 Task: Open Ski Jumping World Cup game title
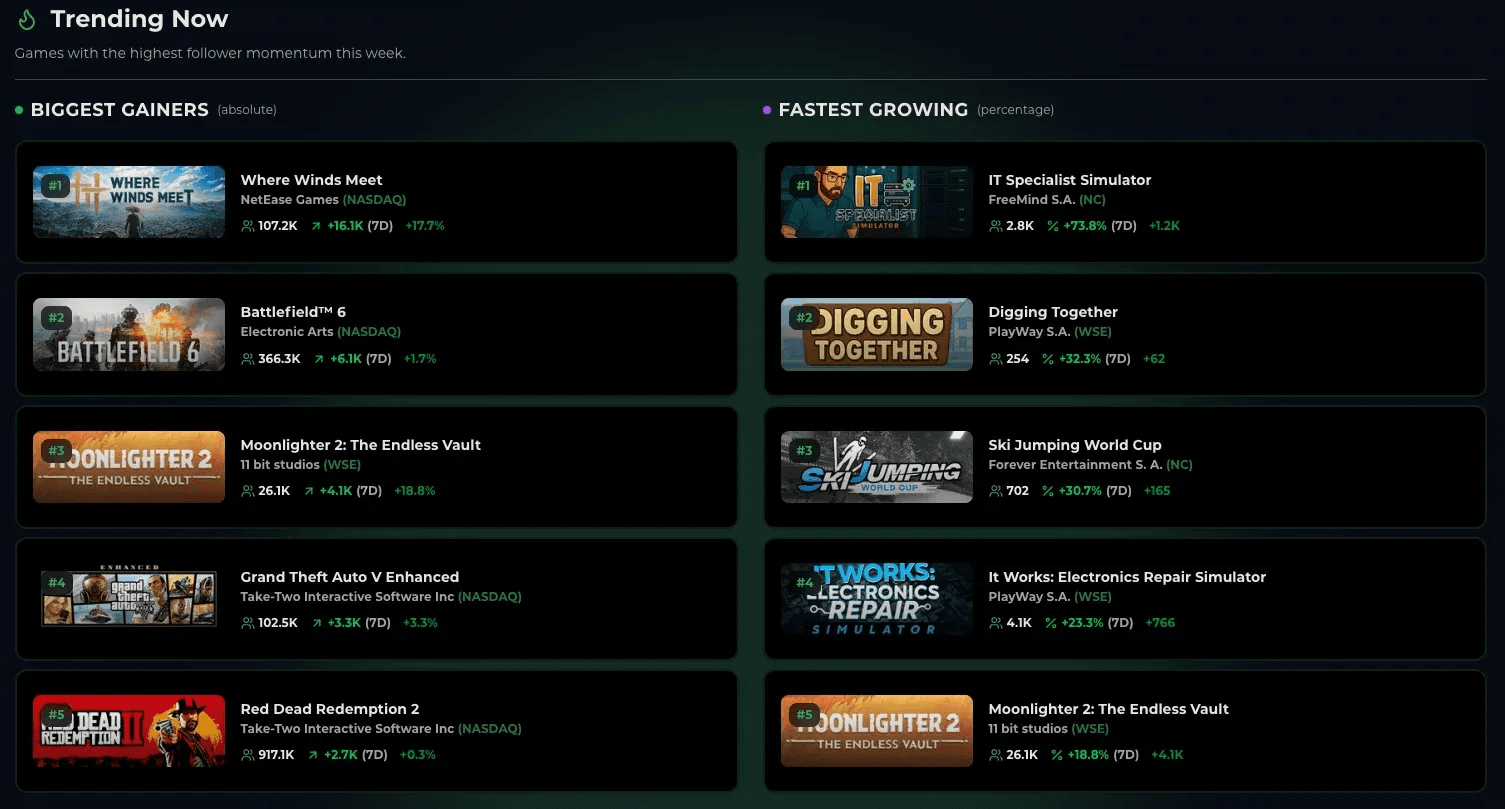coord(1074,445)
